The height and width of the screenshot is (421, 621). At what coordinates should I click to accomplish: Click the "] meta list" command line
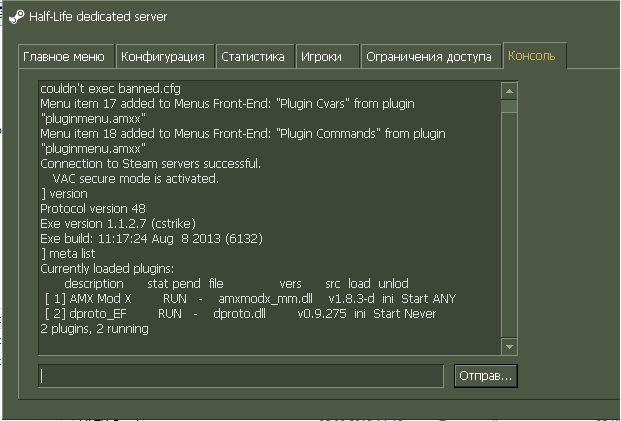[68, 253]
